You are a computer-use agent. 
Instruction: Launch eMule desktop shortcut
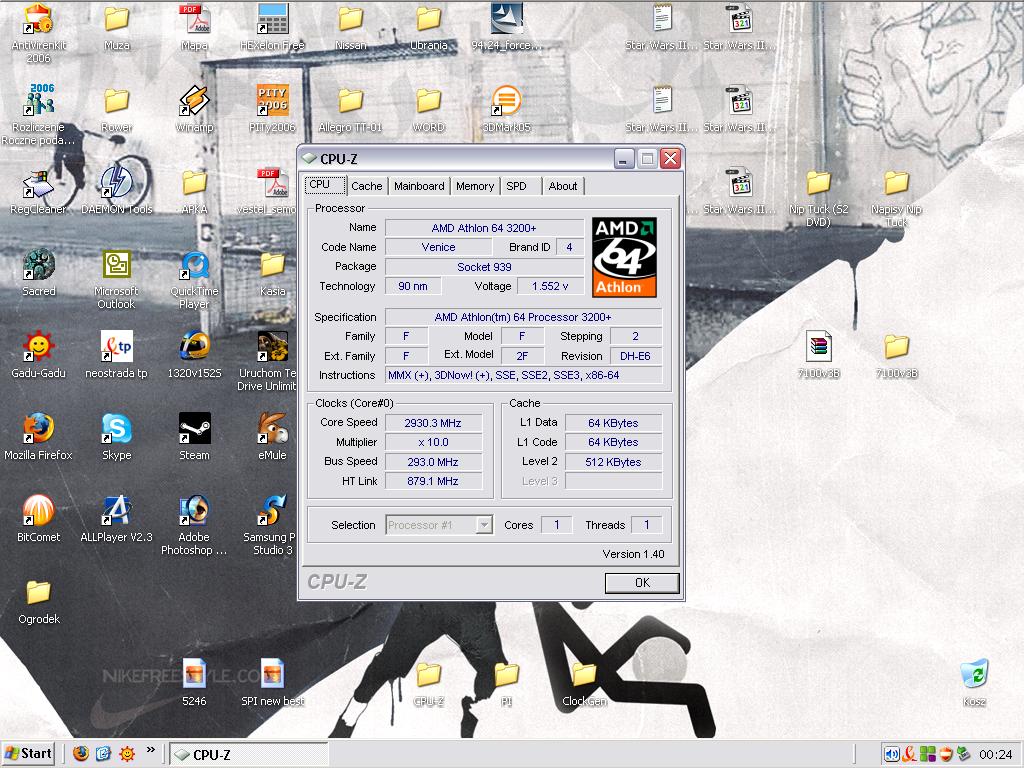272,437
